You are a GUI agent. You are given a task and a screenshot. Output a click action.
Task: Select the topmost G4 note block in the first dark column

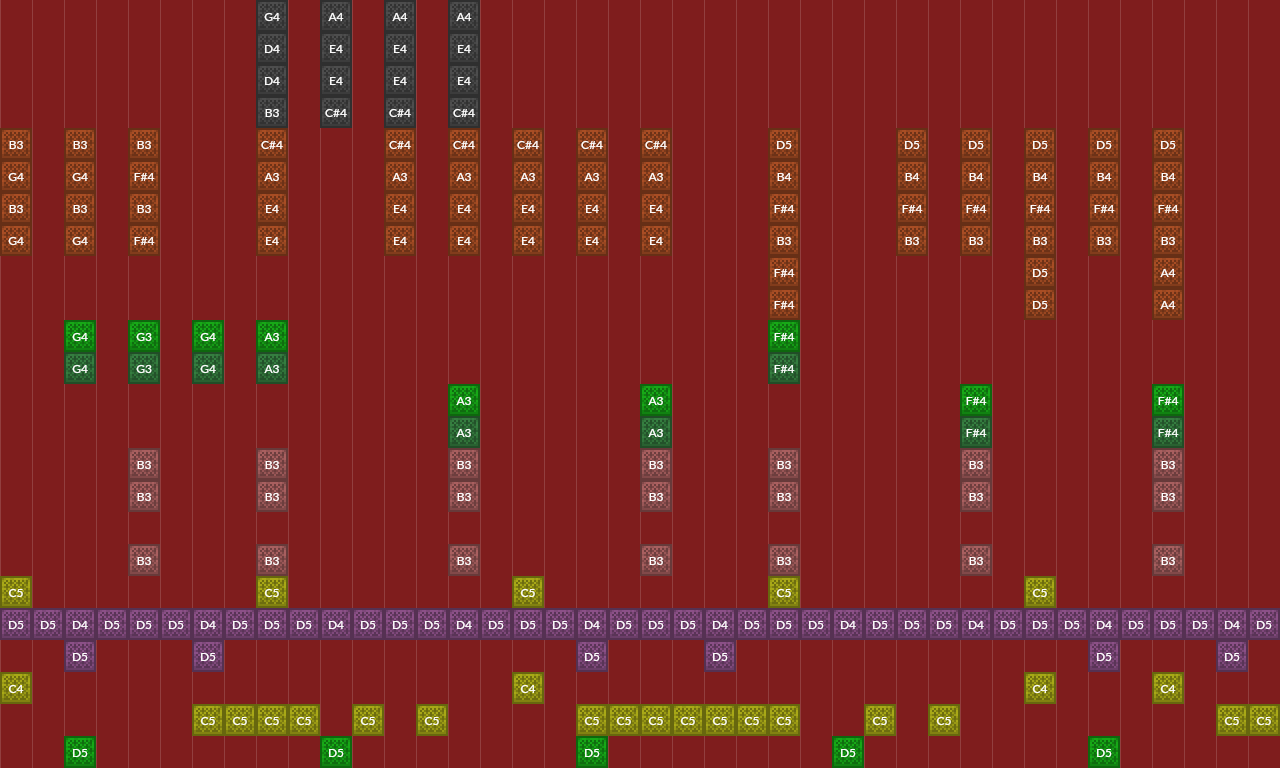pos(272,17)
